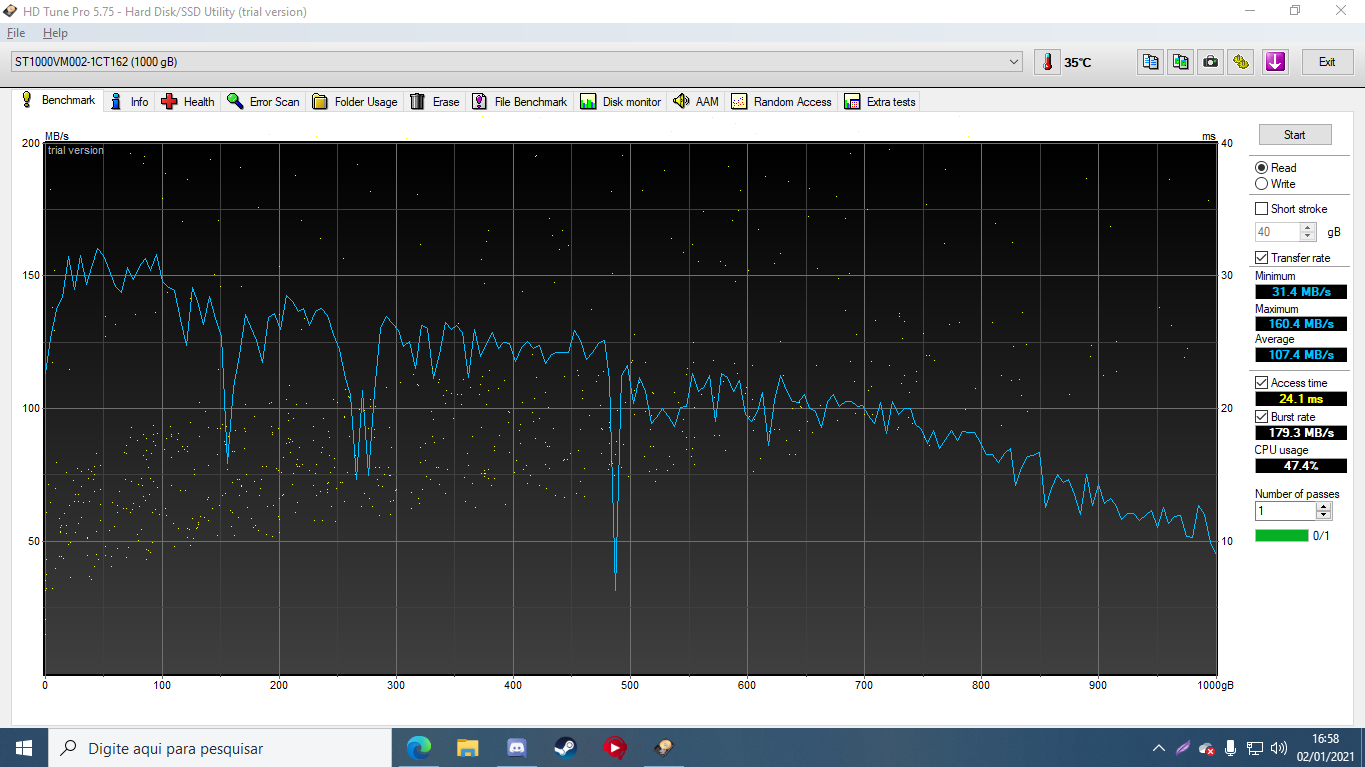Click the Start benchmark button
Screen dimensions: 1365x767
(1294, 135)
